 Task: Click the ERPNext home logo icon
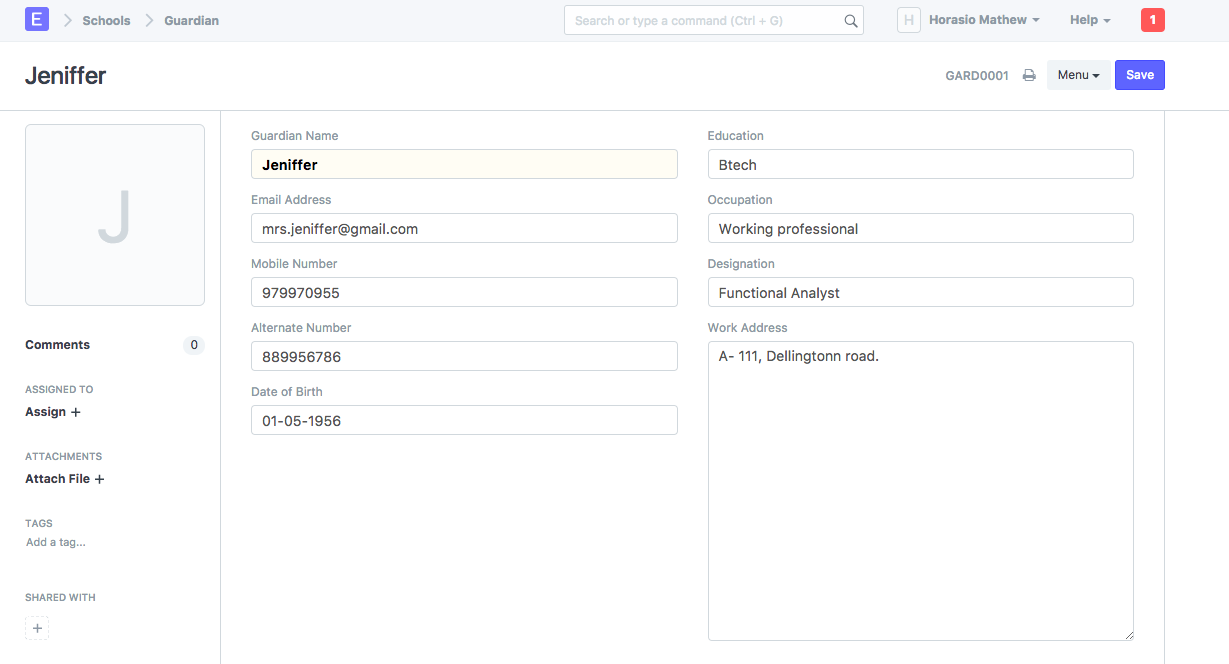[37, 19]
